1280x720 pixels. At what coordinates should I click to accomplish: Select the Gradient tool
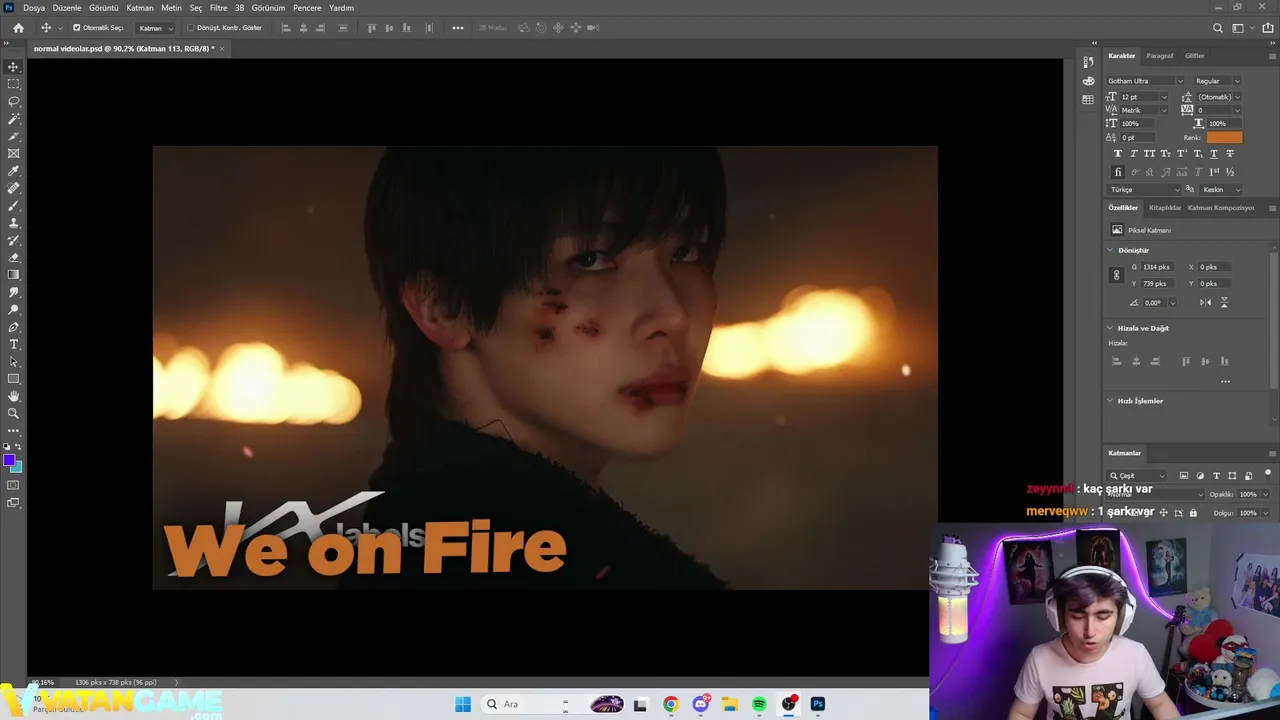point(13,275)
